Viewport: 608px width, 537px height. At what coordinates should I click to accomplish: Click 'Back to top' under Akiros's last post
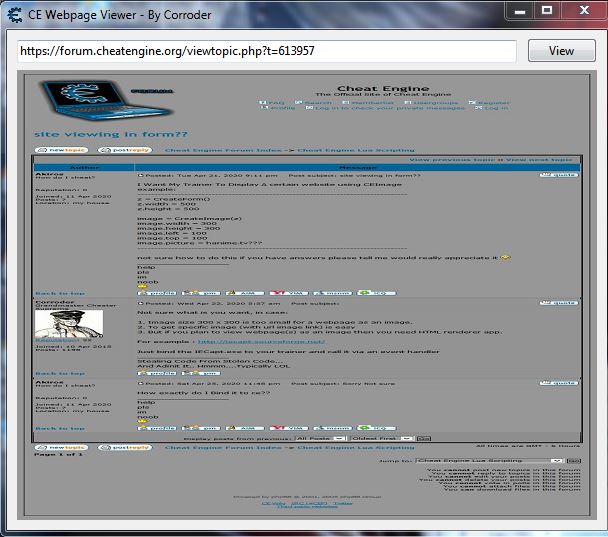tap(60, 428)
